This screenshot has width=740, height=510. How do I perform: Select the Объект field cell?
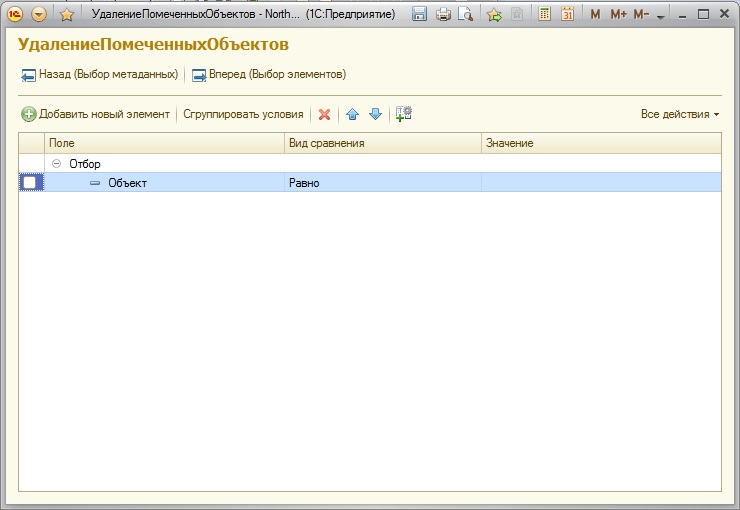[x=164, y=183]
